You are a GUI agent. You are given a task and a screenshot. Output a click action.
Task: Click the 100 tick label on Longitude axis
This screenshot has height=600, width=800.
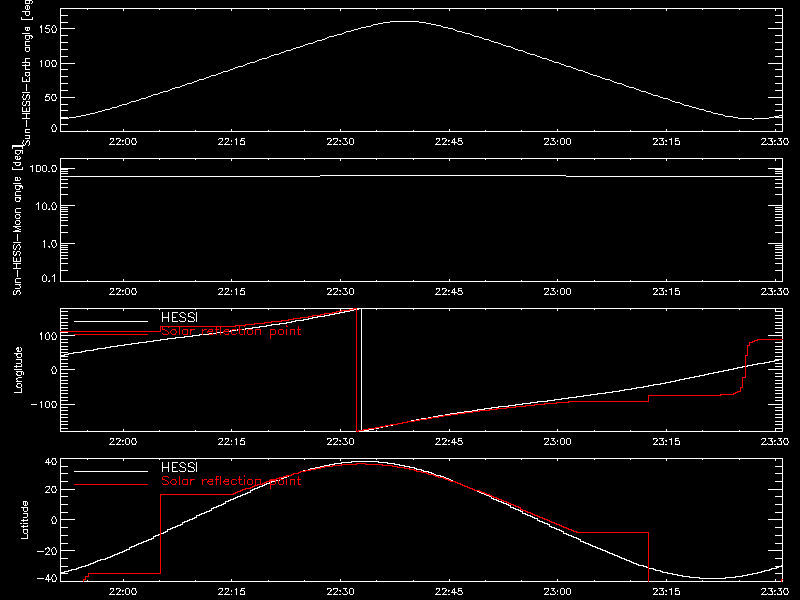coord(47,336)
